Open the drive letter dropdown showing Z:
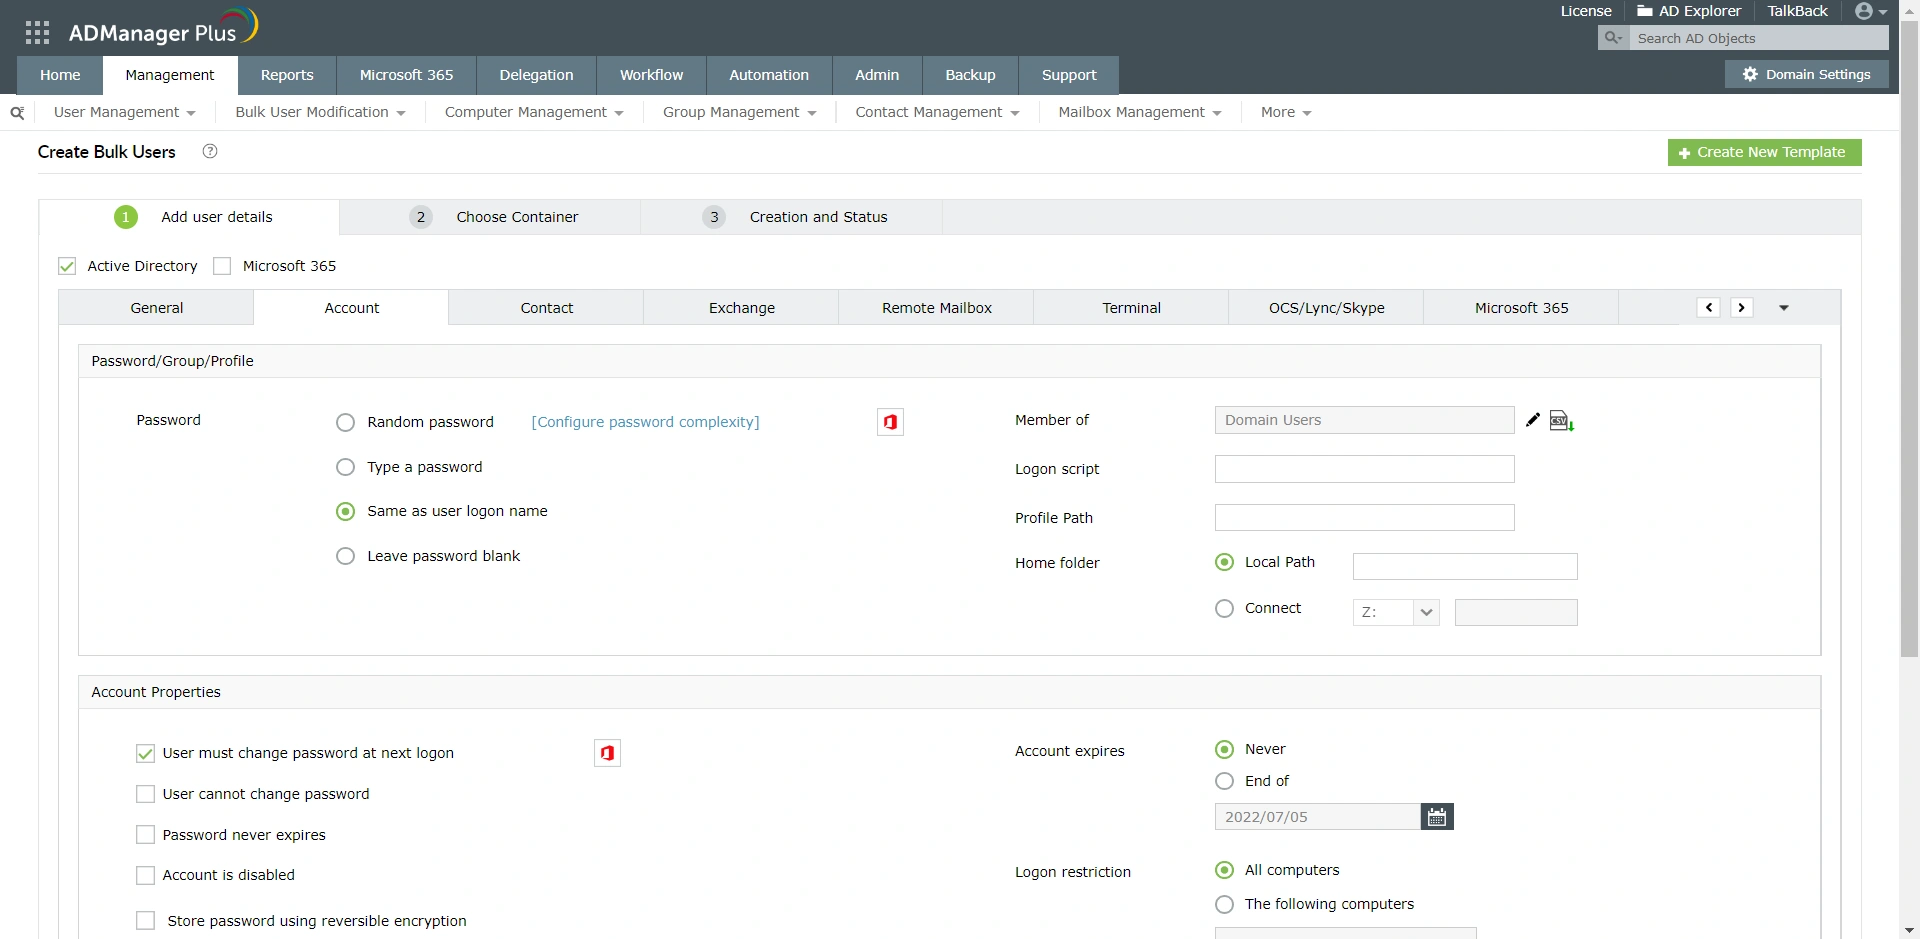 point(1395,612)
